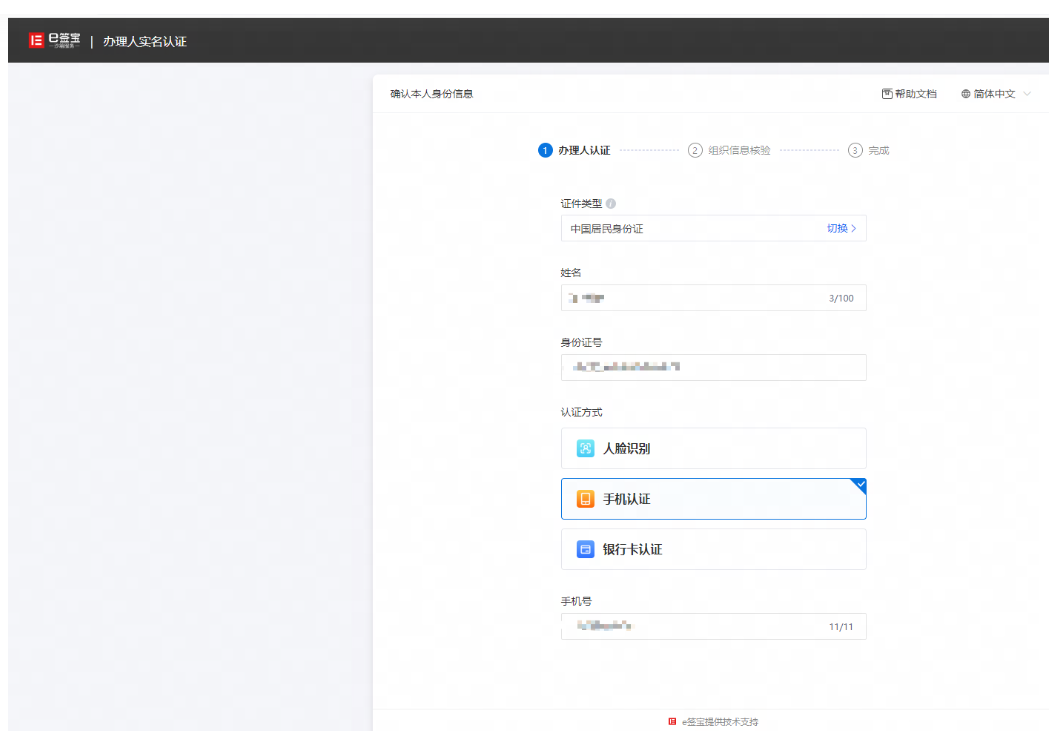Click the footer e签宝提供技术支持 text
The height and width of the screenshot is (735, 1049).
click(720, 722)
